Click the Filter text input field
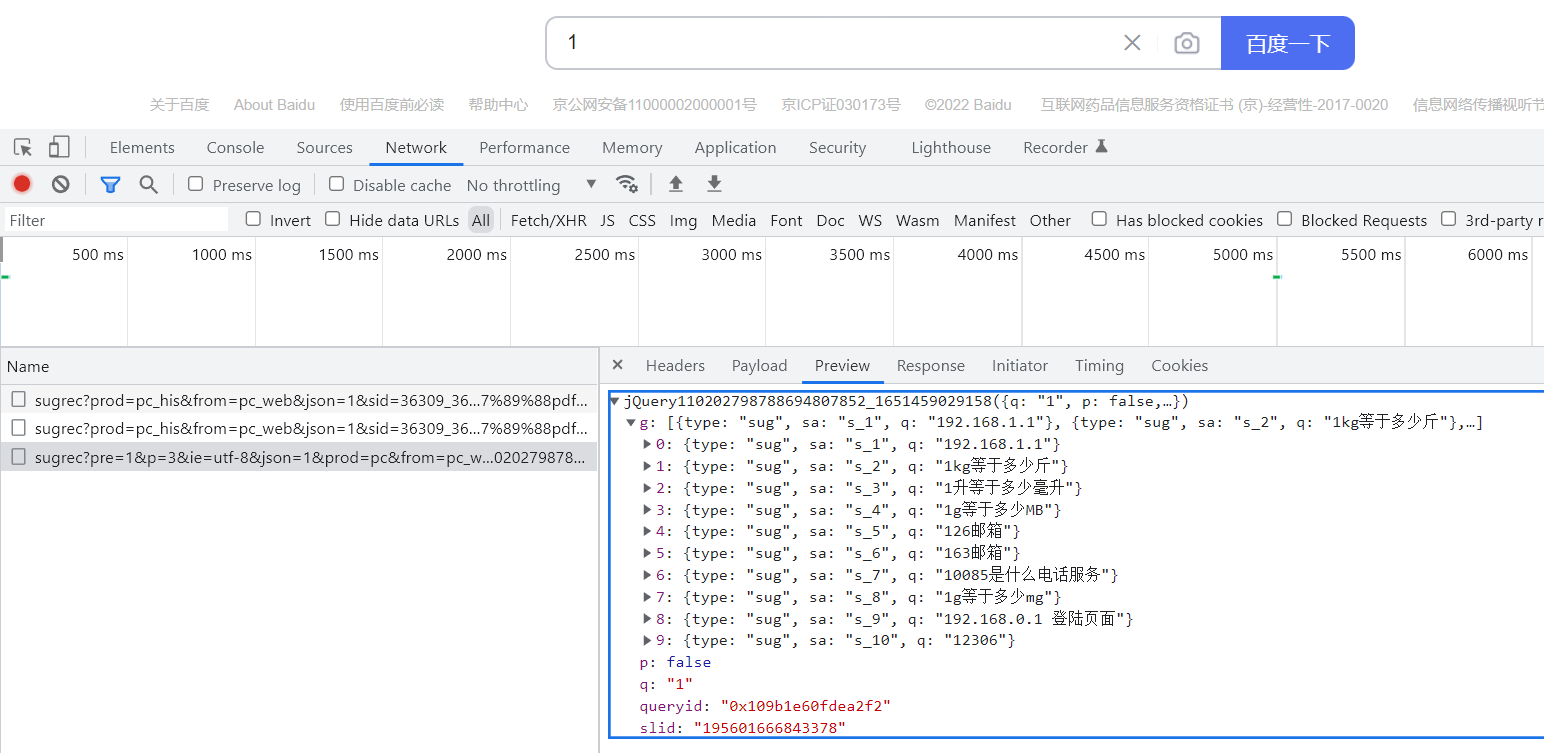The image size is (1544, 753). pos(115,220)
